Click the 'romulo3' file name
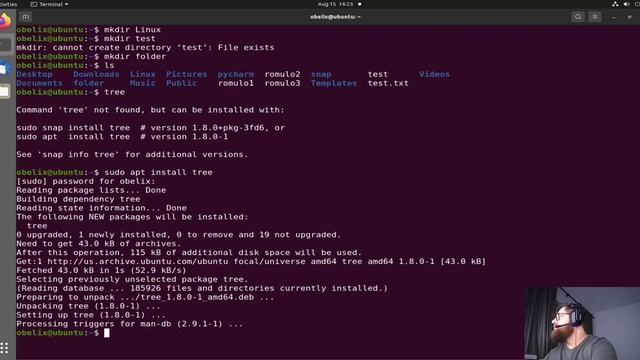This screenshot has height=360, width=640. (282, 83)
